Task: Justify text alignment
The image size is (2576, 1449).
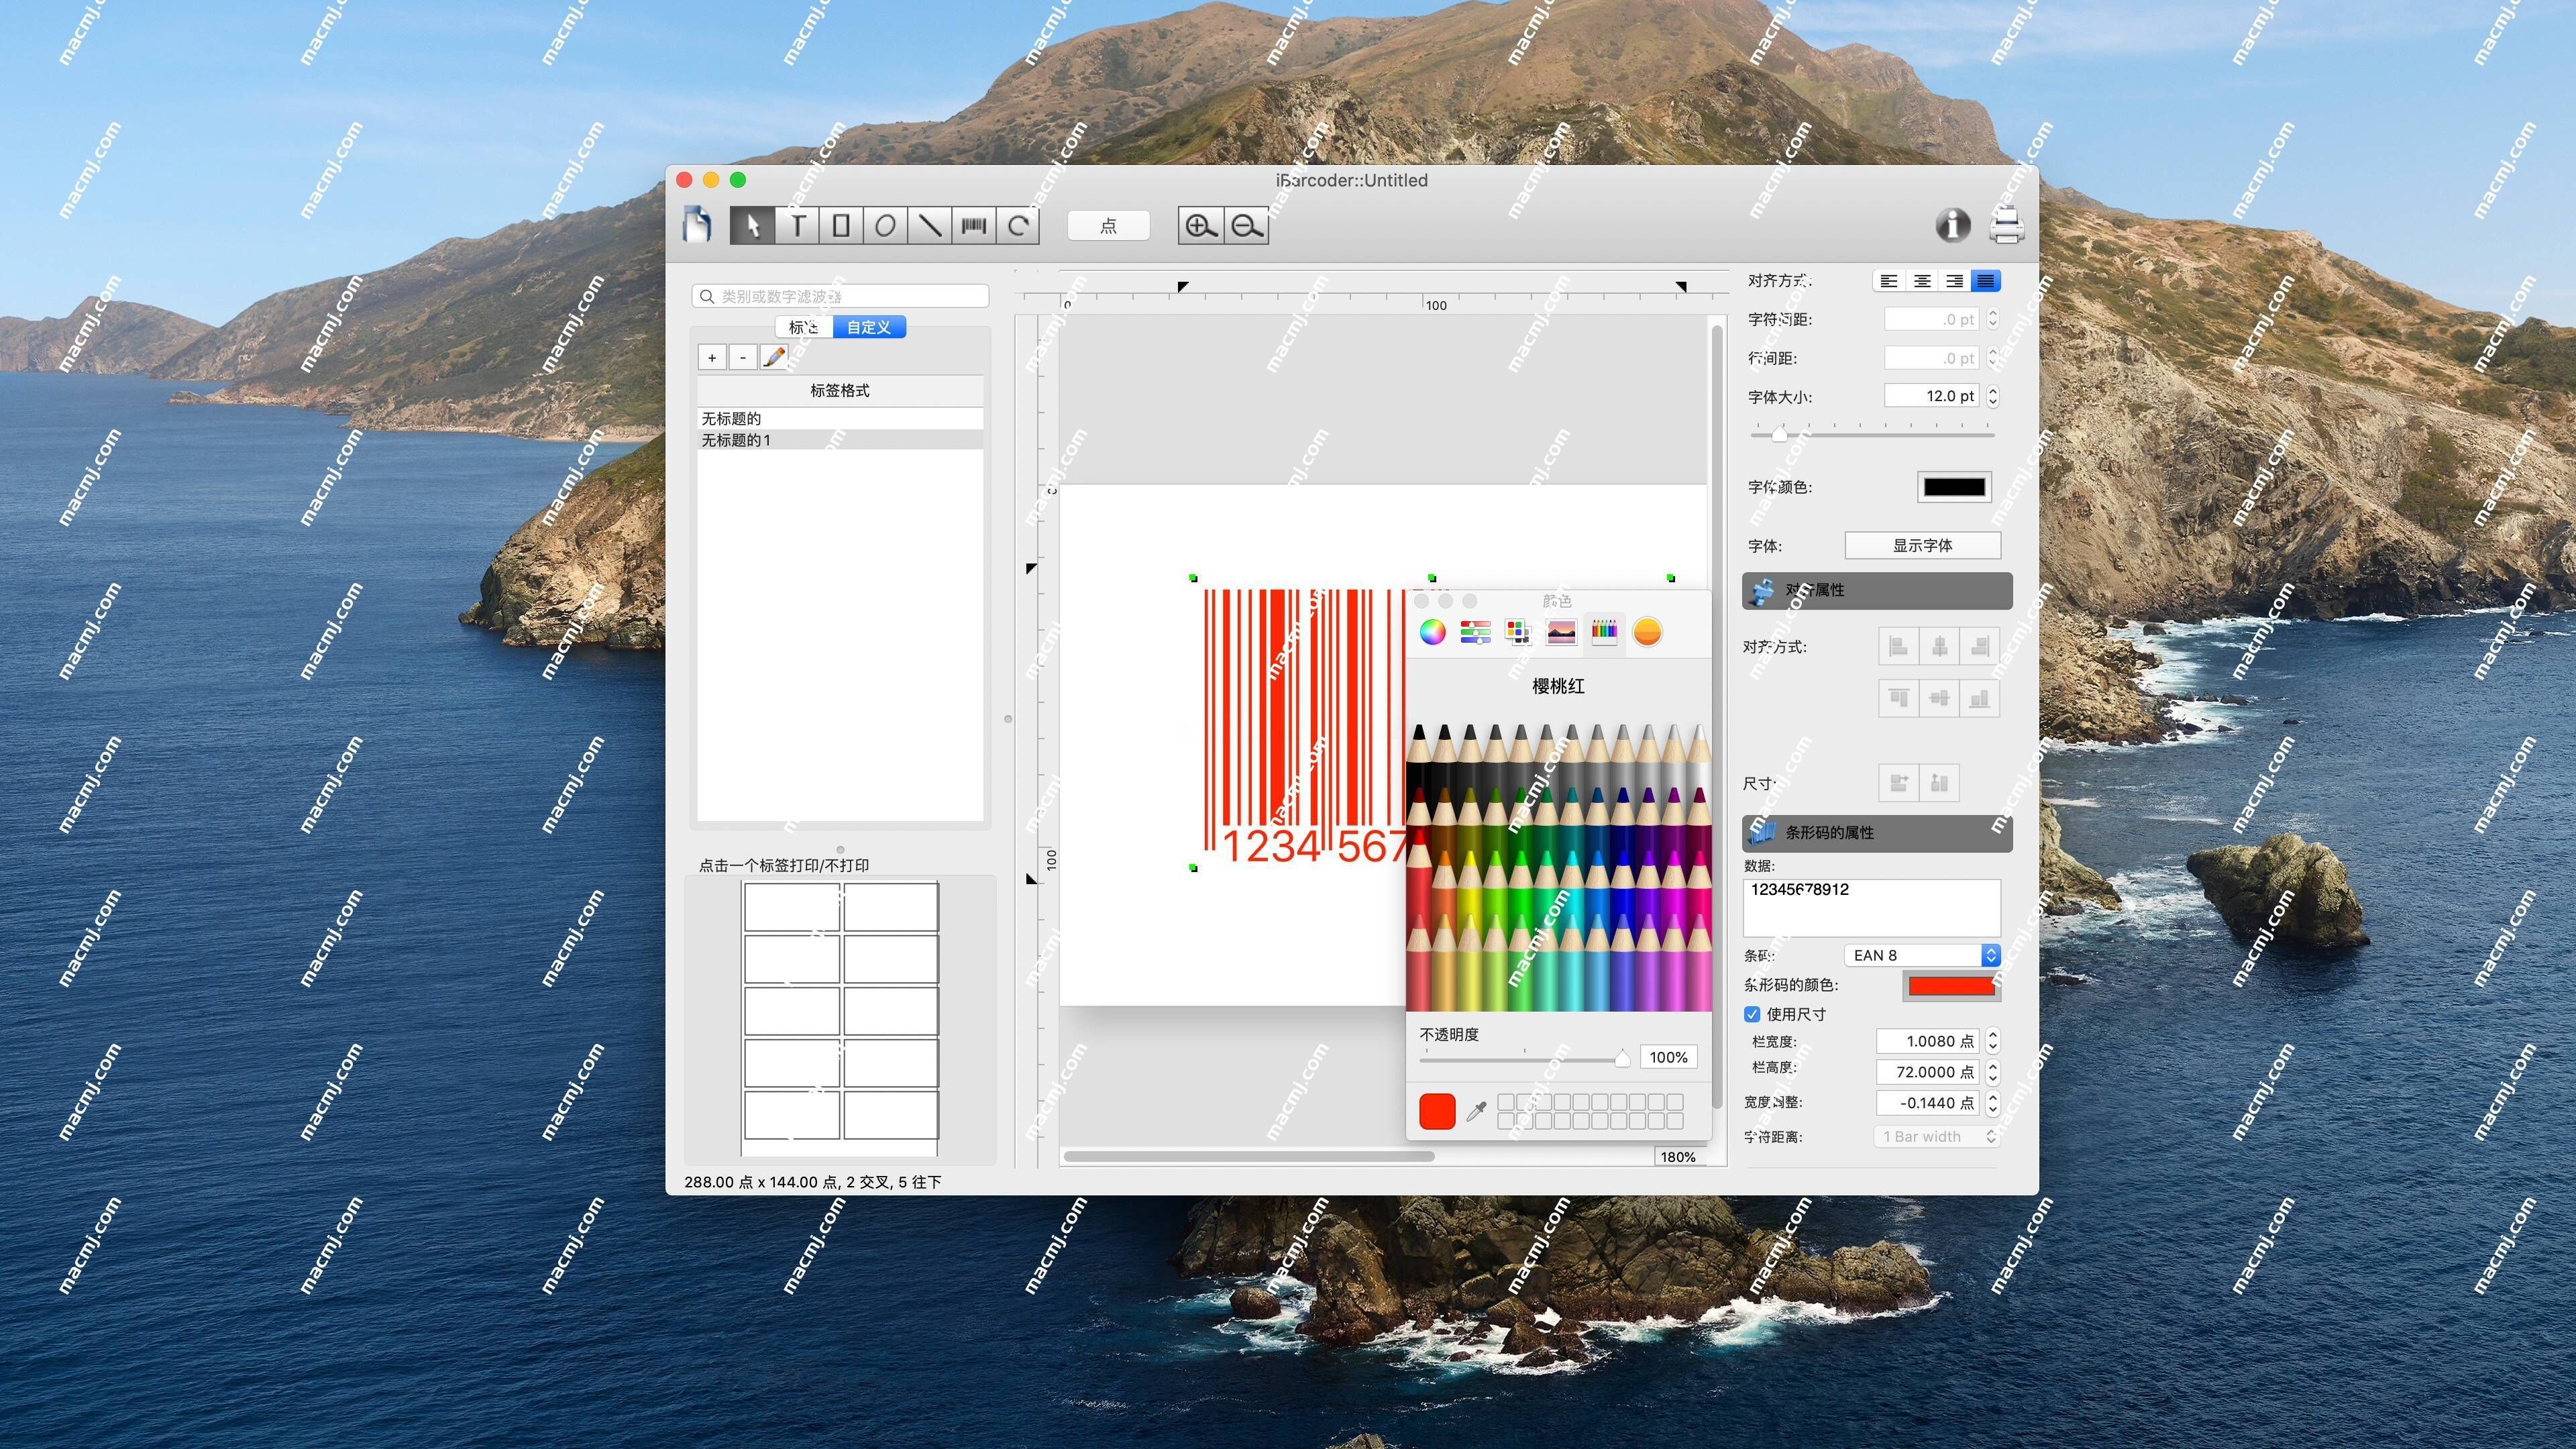Action: [x=1986, y=281]
